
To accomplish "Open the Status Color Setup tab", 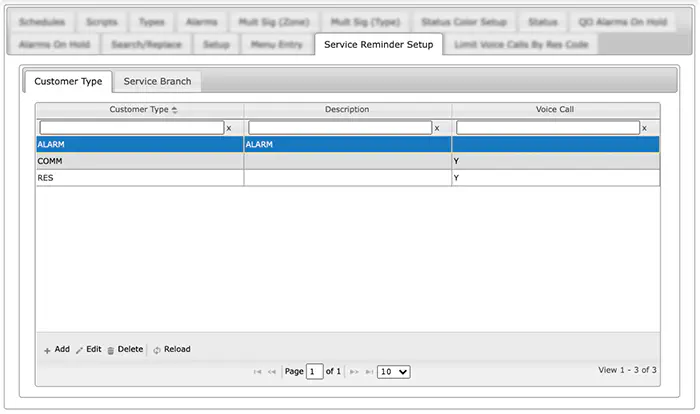I will (464, 22).
